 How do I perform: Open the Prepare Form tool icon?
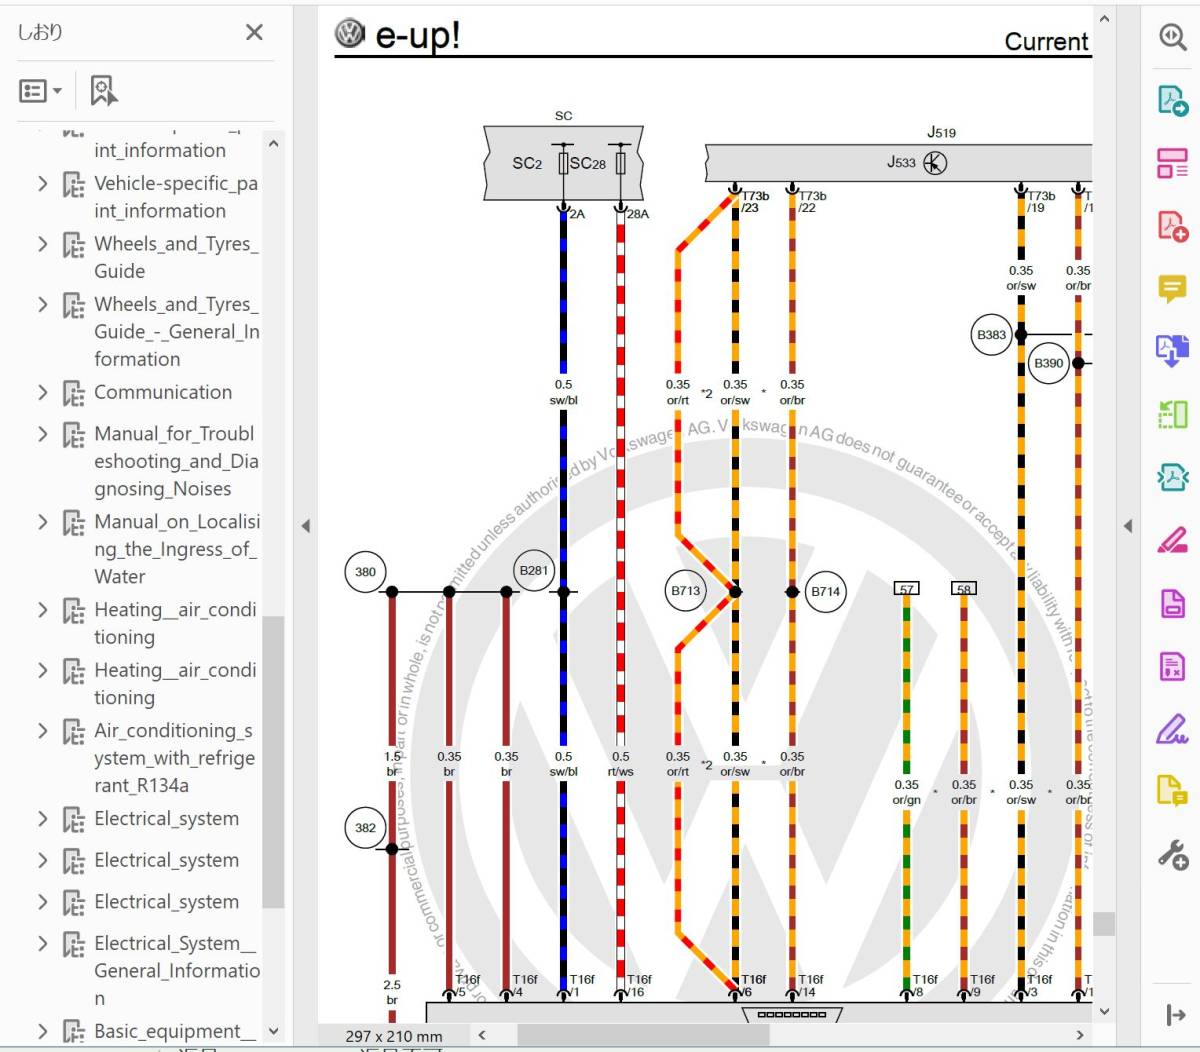1172,603
